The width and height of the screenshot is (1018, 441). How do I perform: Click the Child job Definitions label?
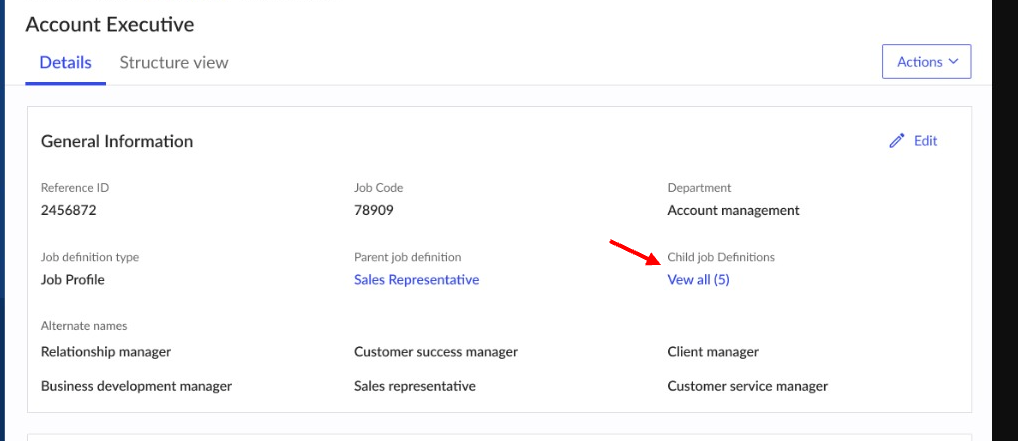(x=721, y=257)
